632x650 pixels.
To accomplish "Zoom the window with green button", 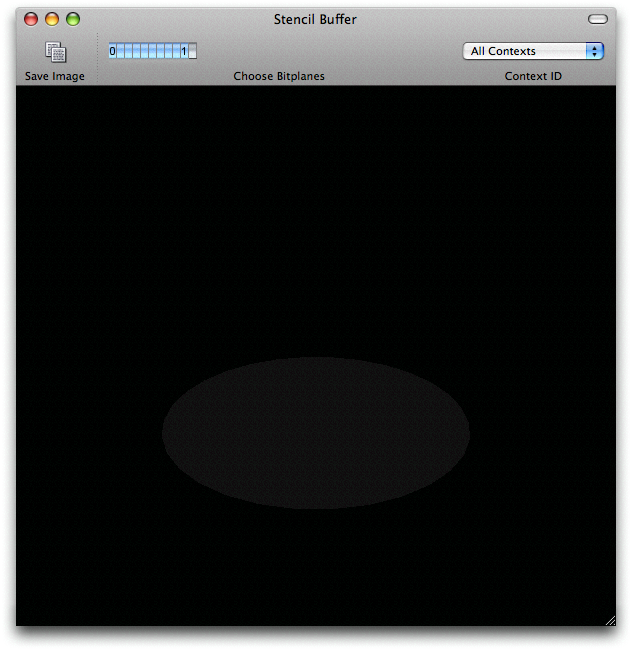I will click(73, 19).
